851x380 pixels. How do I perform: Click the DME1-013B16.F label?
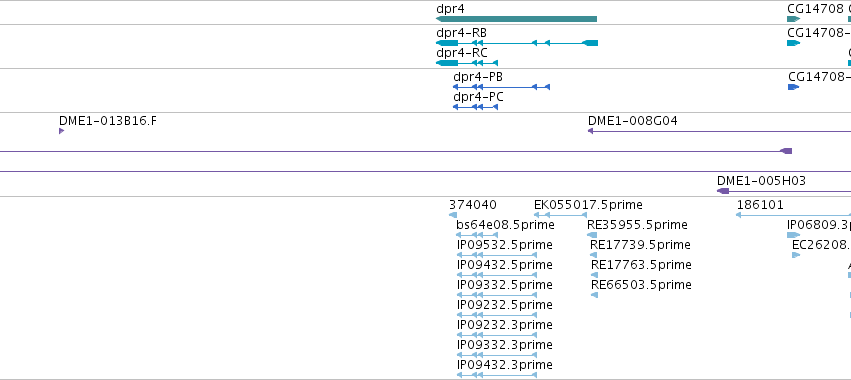pyautogui.click(x=107, y=121)
